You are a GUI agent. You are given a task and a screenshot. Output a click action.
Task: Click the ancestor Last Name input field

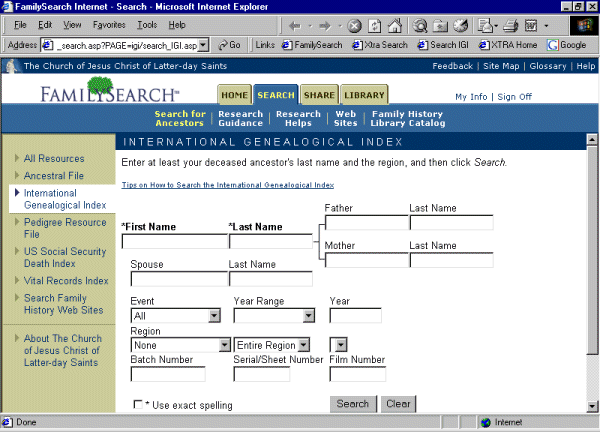[271, 241]
